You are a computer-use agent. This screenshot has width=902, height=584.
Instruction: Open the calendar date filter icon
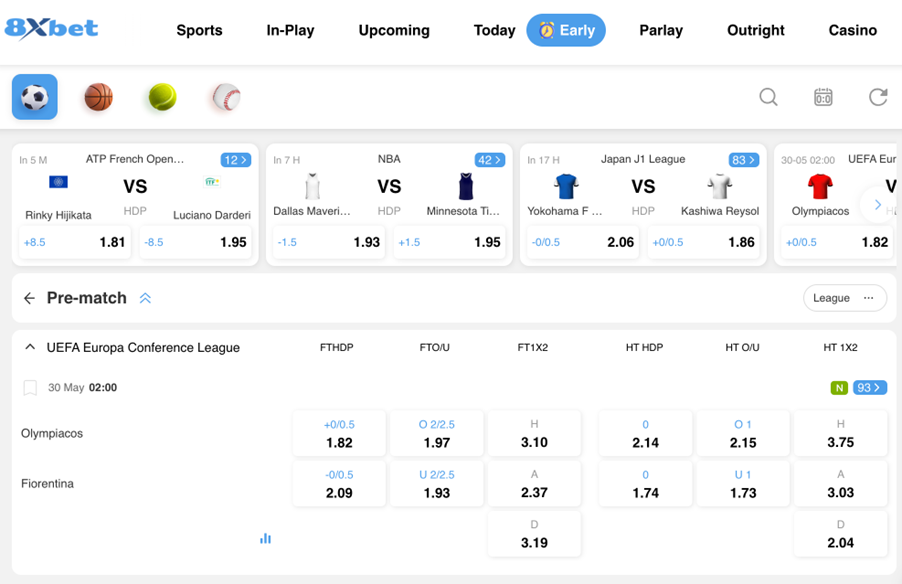coord(823,97)
